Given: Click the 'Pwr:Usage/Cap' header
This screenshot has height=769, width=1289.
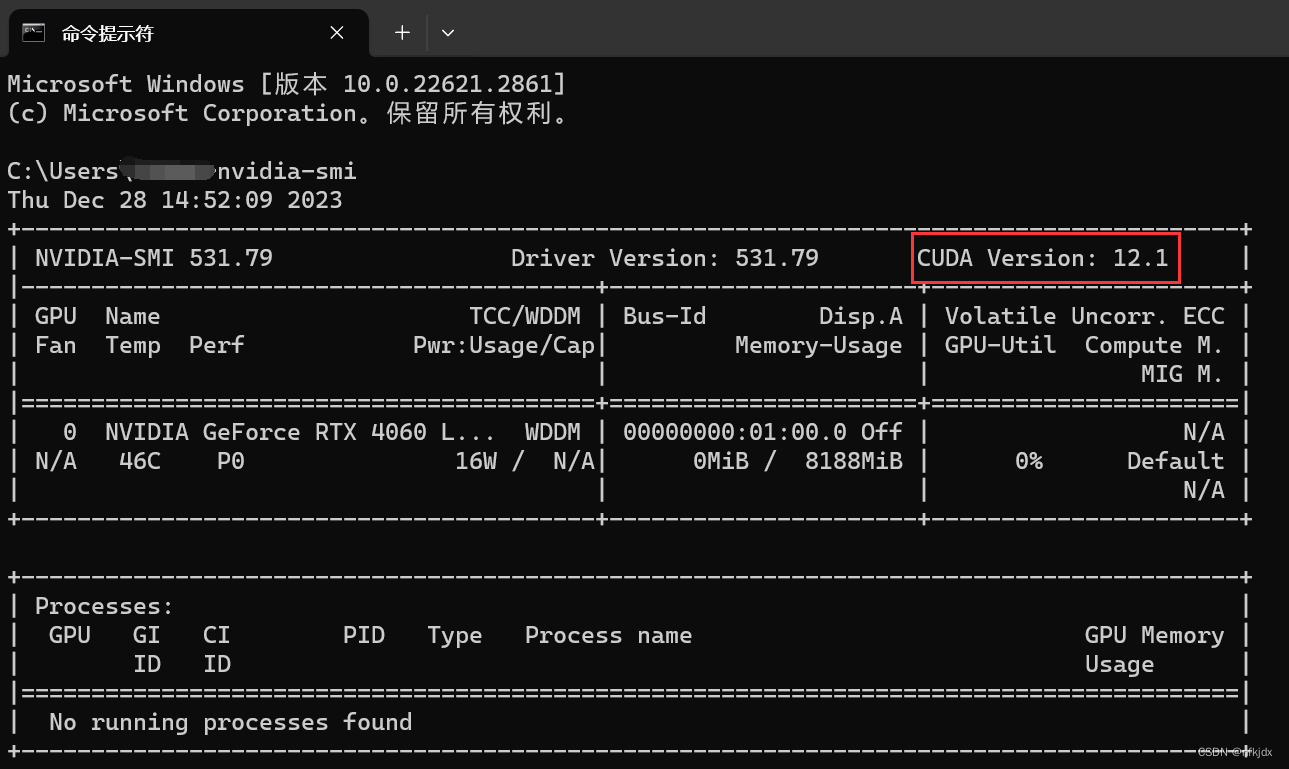Looking at the screenshot, I should click(x=504, y=345).
